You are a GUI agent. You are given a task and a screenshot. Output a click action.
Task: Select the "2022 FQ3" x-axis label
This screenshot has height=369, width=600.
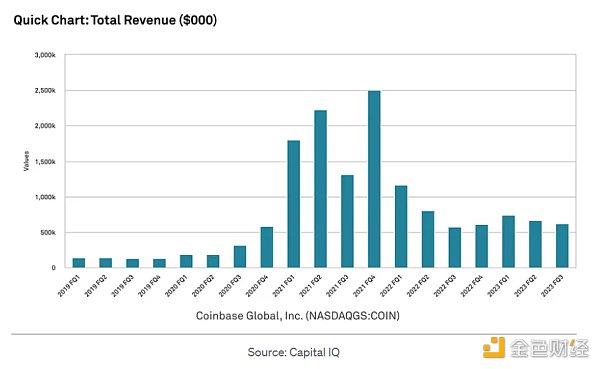(445, 286)
